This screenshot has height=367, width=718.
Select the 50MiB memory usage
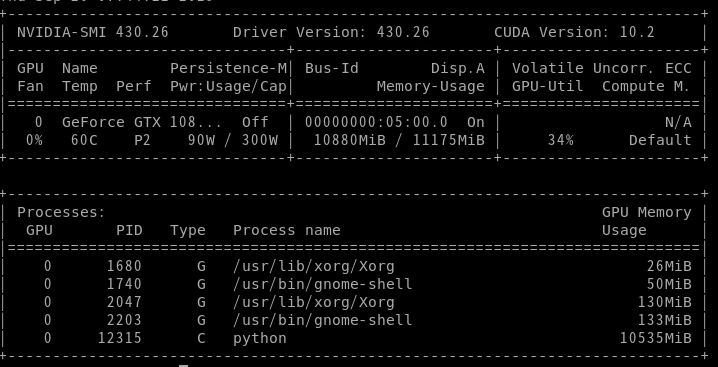[x=669, y=284]
